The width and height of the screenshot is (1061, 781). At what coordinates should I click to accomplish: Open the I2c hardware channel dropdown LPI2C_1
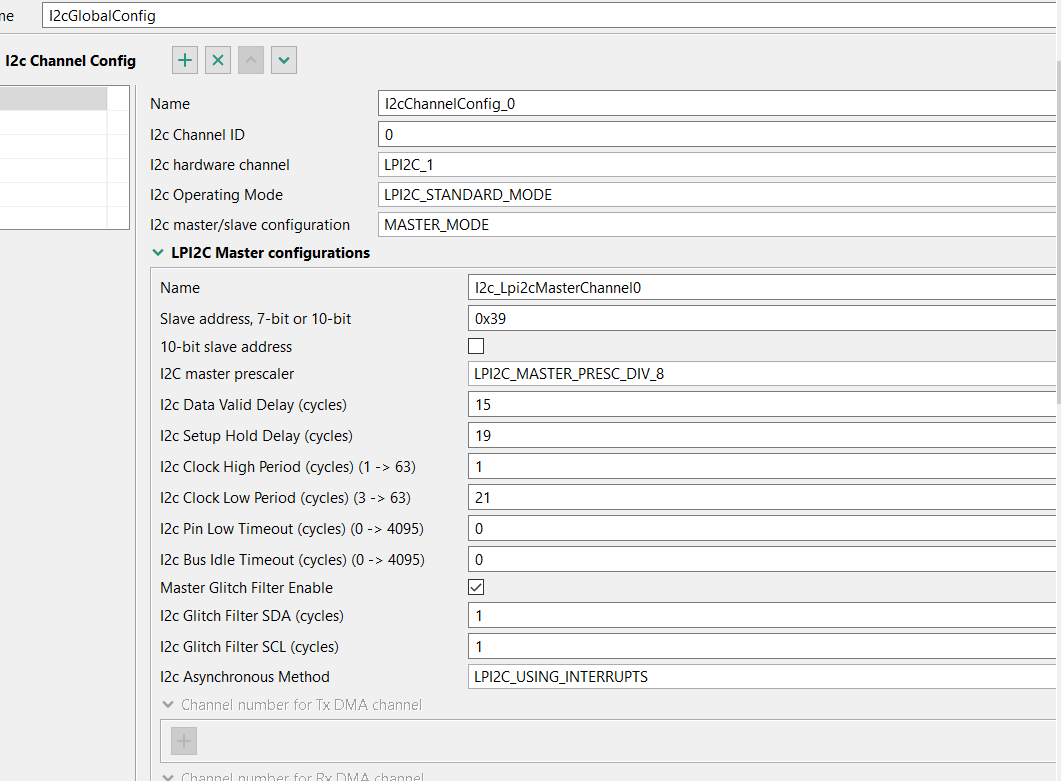click(719, 164)
